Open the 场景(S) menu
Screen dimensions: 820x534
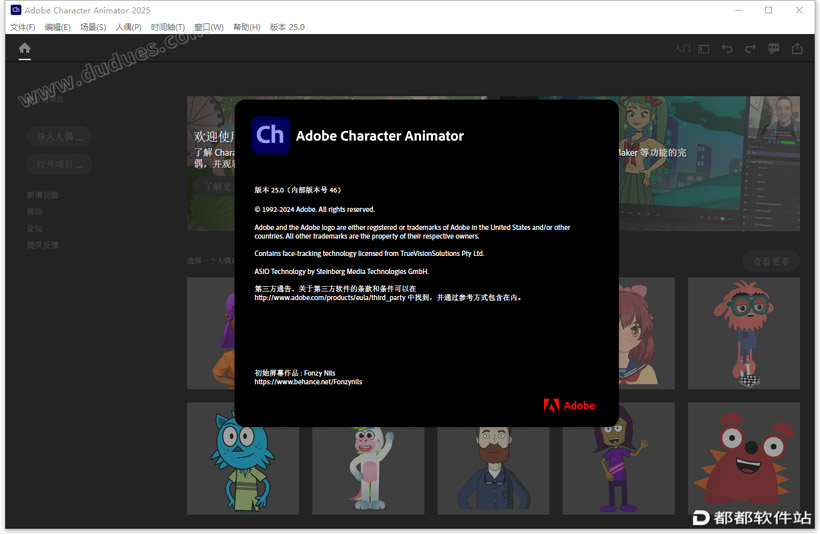[93, 27]
